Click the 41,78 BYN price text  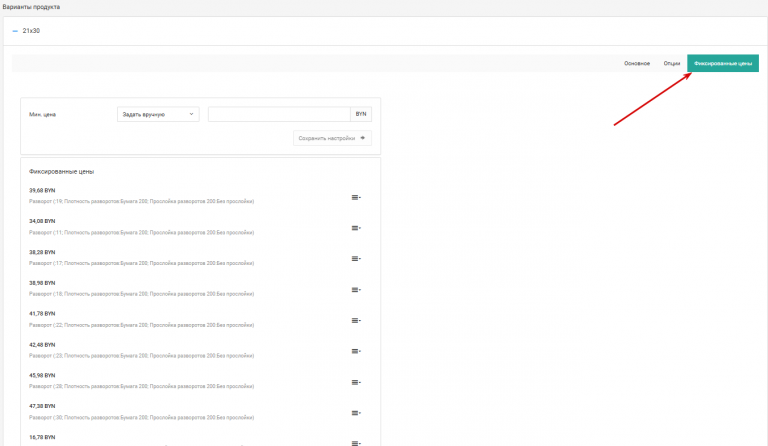point(42,314)
